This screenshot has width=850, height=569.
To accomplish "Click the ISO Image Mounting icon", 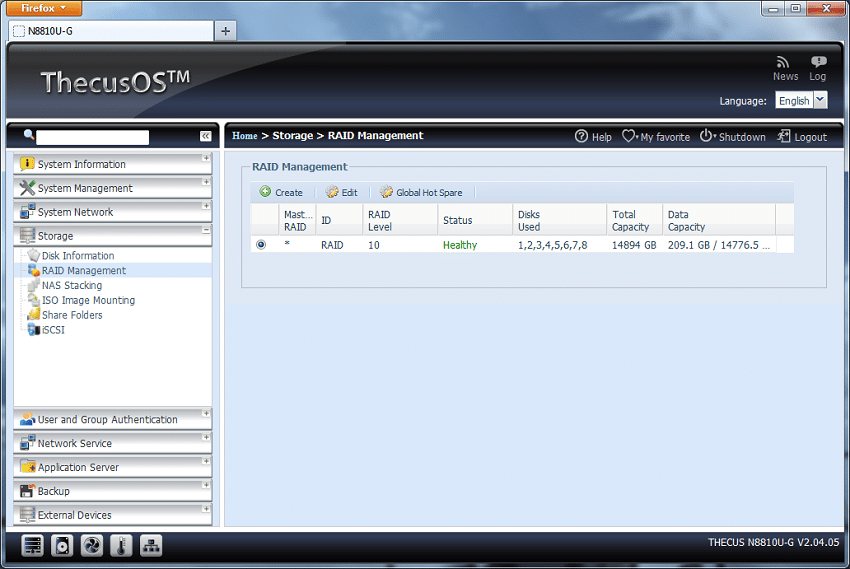I will click(x=34, y=300).
